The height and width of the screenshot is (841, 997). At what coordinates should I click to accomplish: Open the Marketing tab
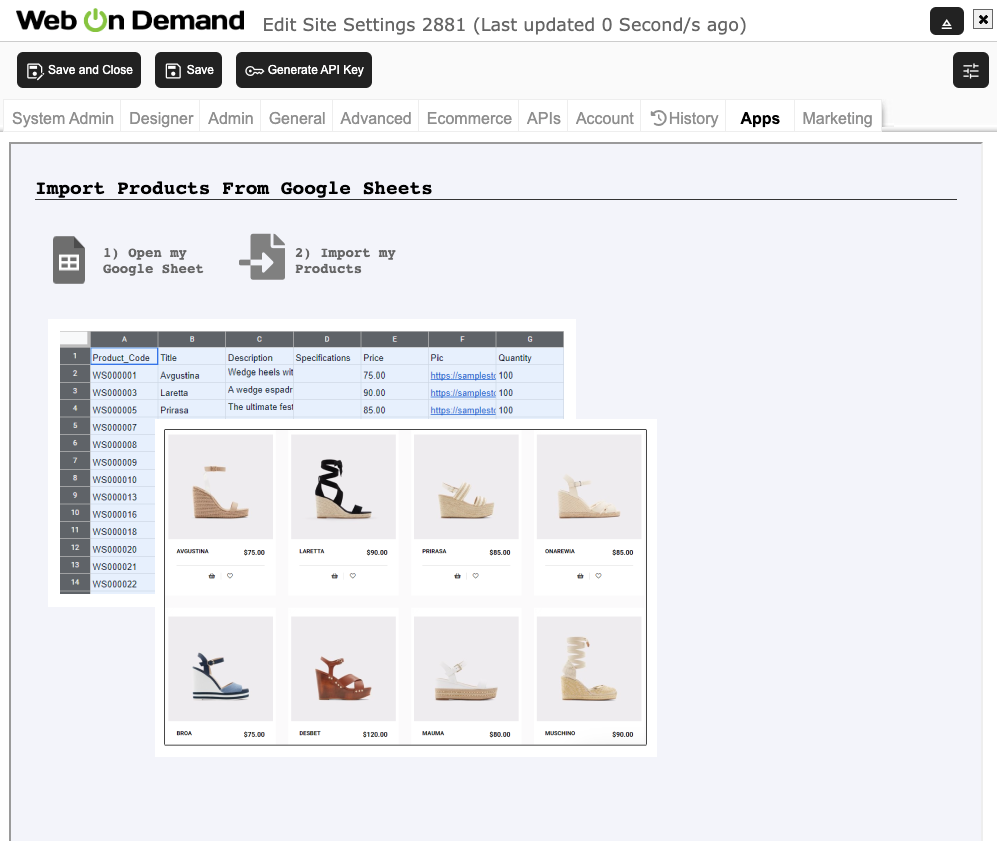click(837, 118)
